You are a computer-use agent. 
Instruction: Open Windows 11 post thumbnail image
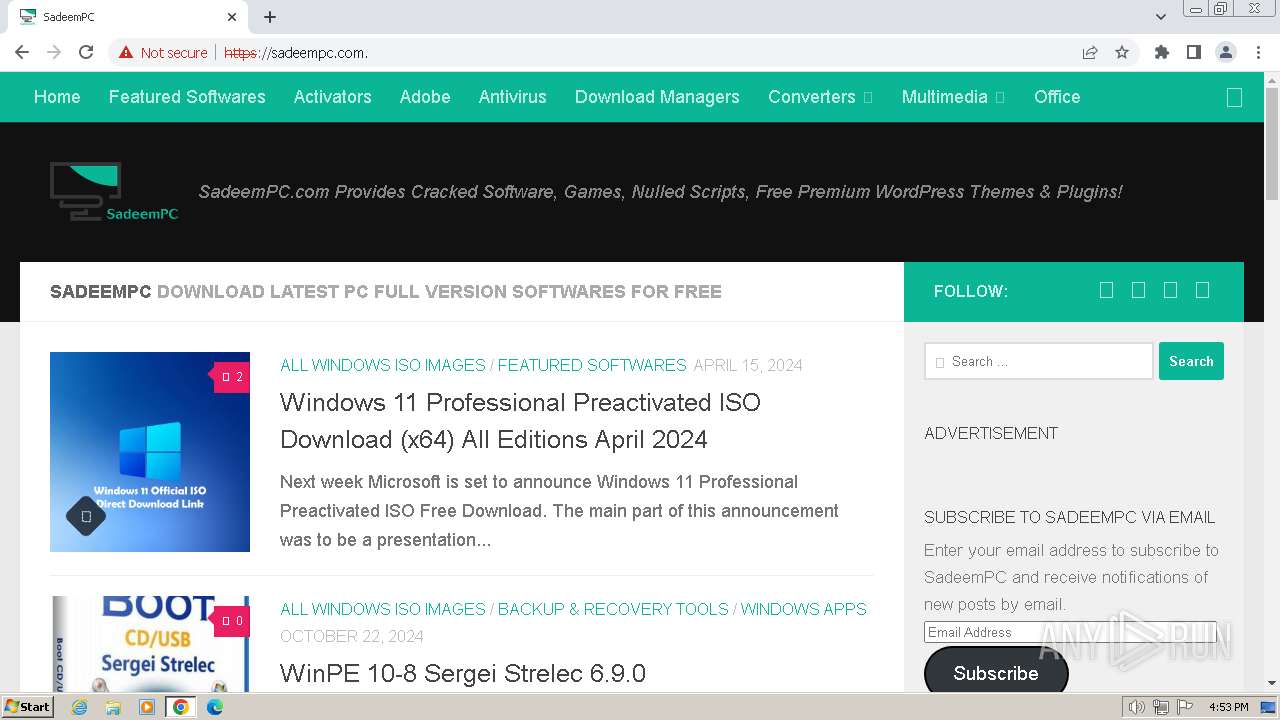(150, 452)
